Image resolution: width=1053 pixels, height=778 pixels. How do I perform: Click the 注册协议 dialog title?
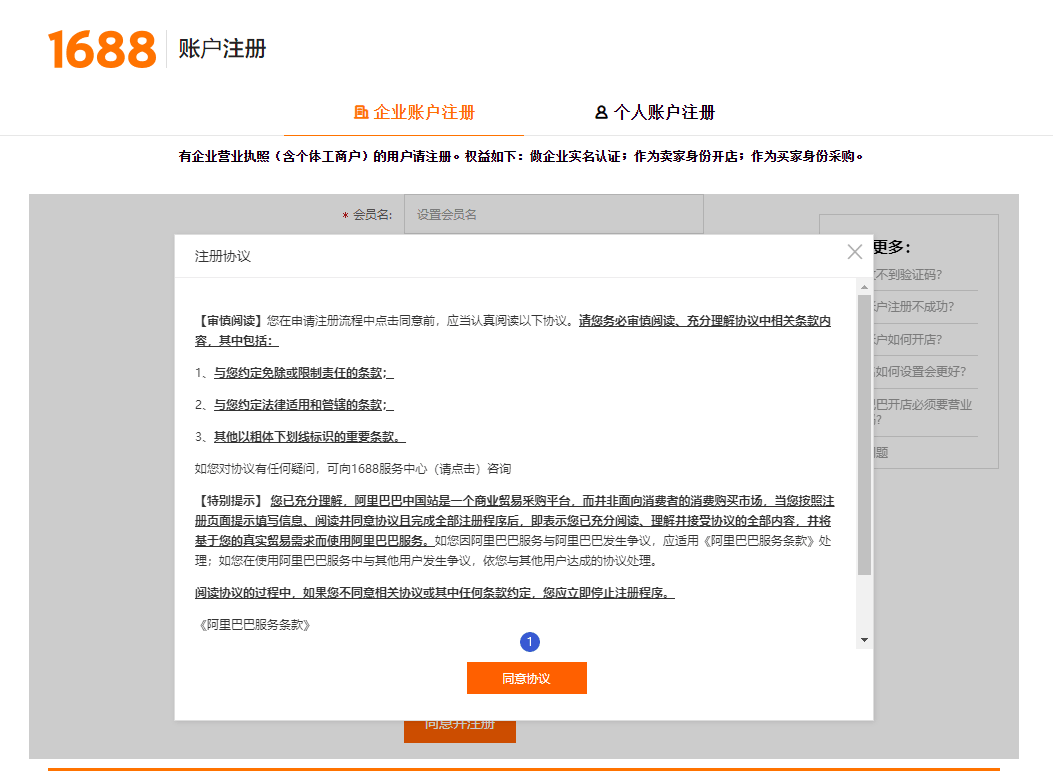click(x=223, y=256)
